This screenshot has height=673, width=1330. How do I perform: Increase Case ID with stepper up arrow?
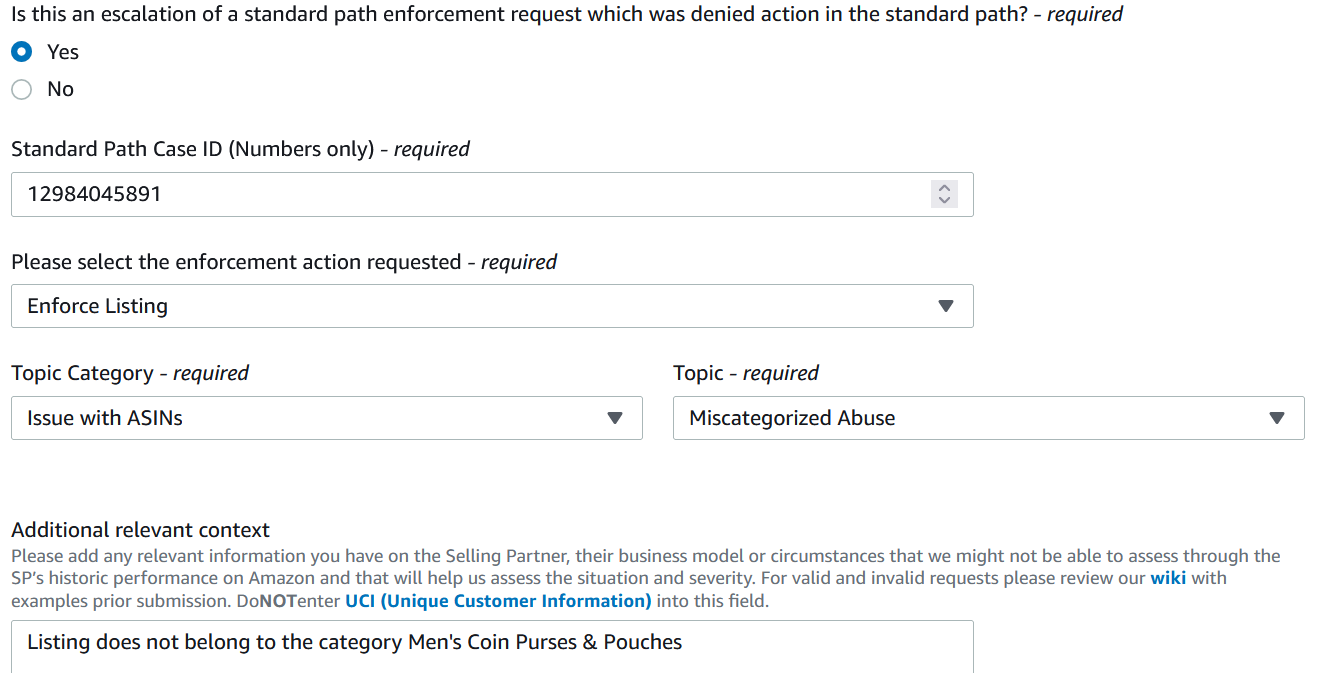click(x=944, y=187)
